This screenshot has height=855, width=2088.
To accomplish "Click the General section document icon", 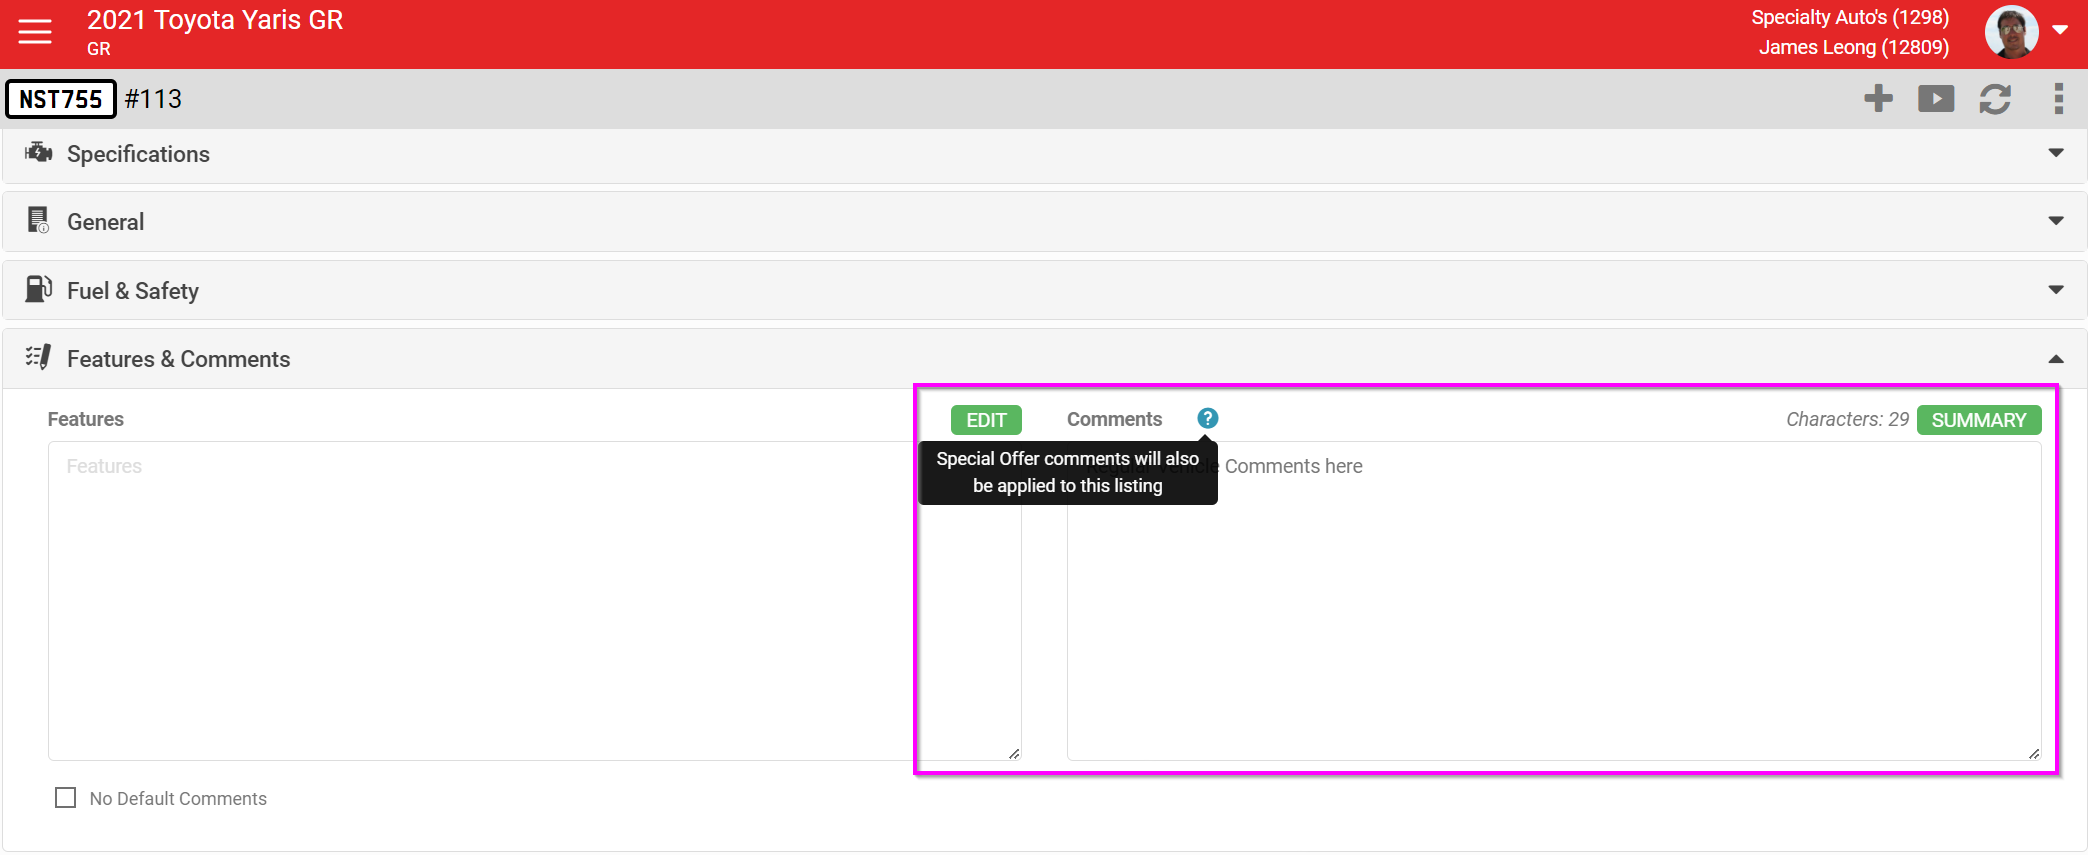I will pos(38,220).
